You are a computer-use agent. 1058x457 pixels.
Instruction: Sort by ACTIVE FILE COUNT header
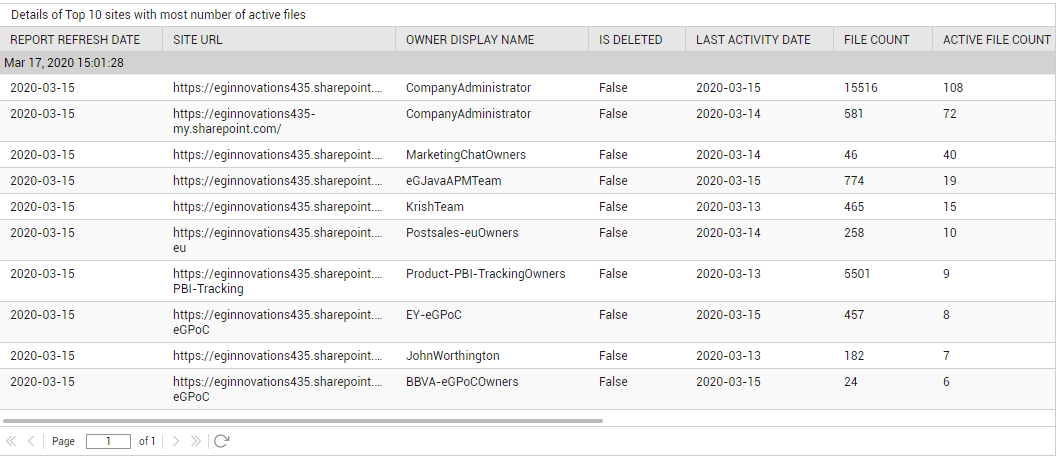995,40
